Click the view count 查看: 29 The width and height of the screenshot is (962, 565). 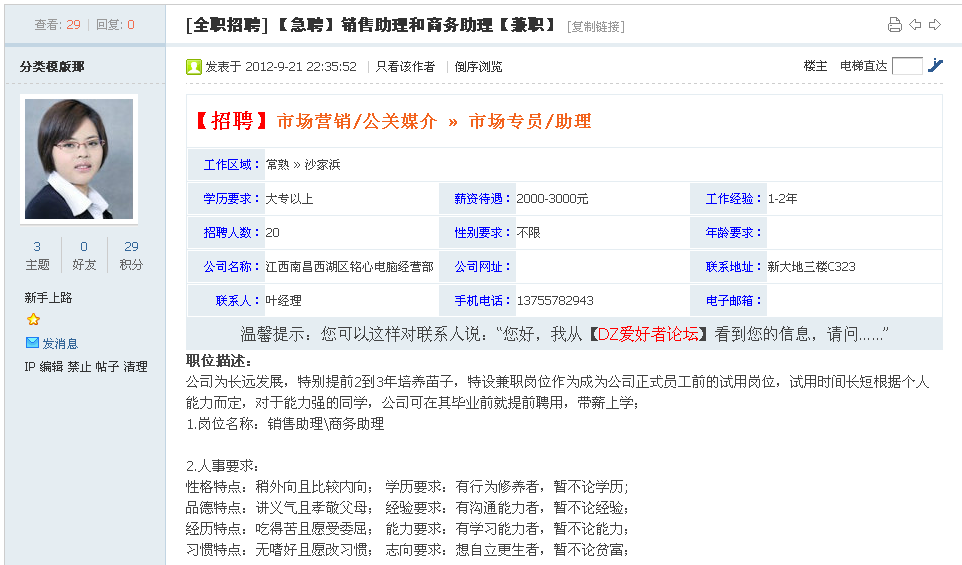[57, 25]
